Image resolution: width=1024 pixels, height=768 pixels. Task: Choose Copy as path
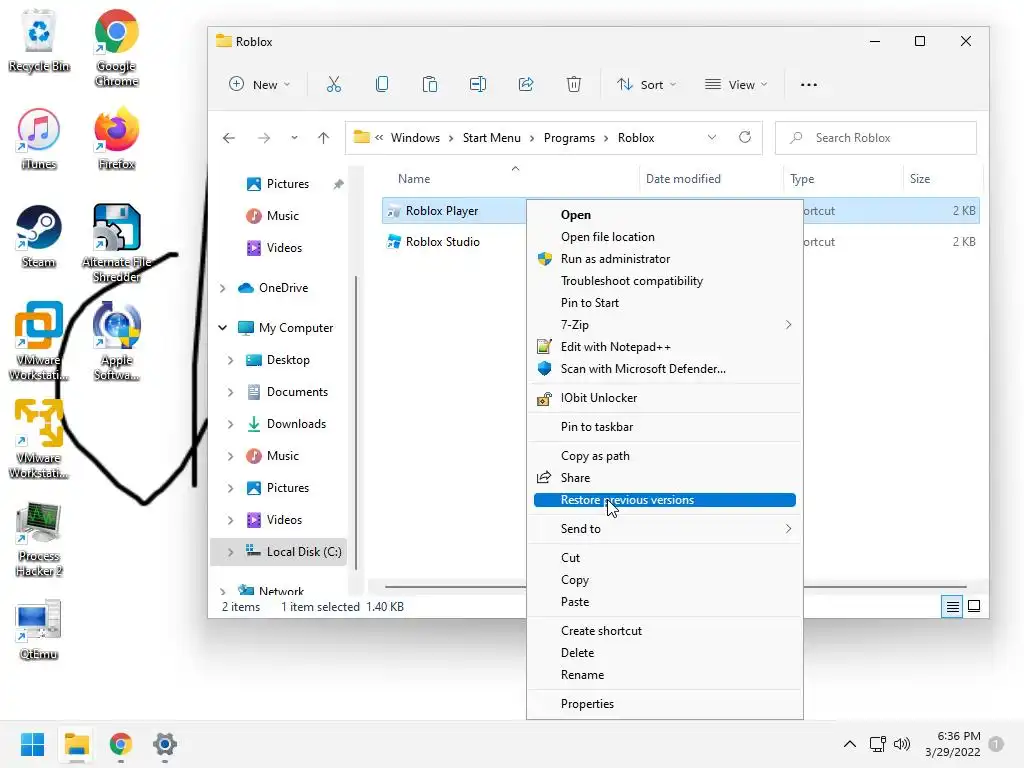pos(665,456)
